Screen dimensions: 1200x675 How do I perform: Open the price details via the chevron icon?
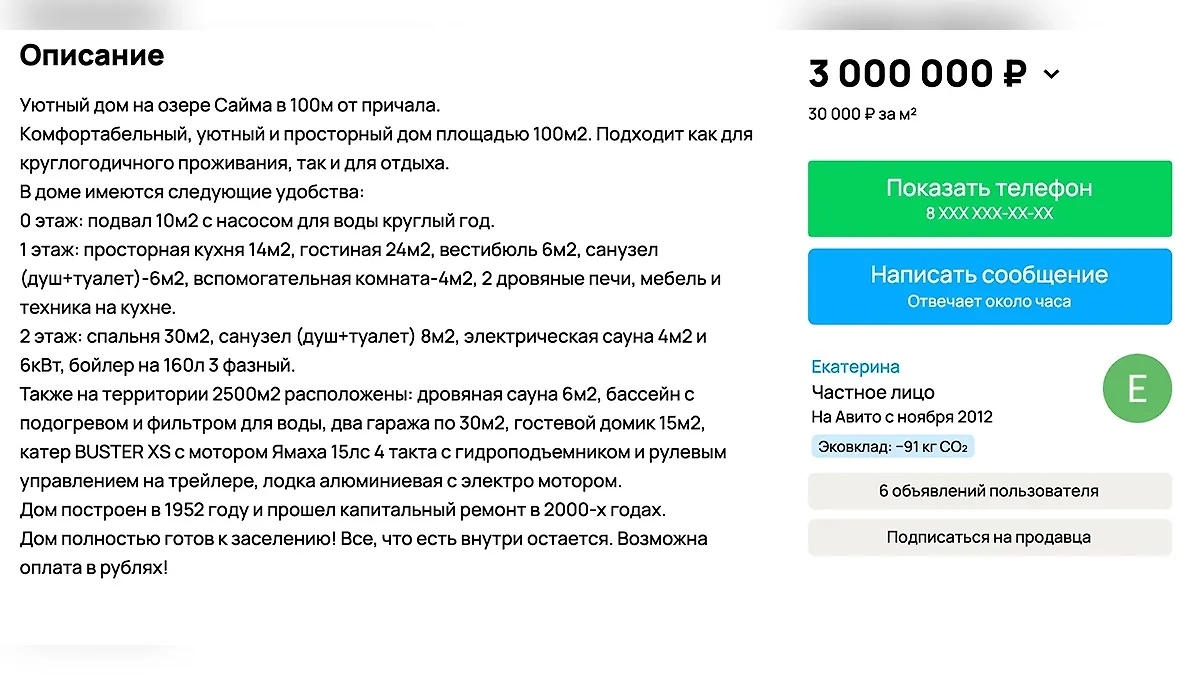pyautogui.click(x=1050, y=74)
